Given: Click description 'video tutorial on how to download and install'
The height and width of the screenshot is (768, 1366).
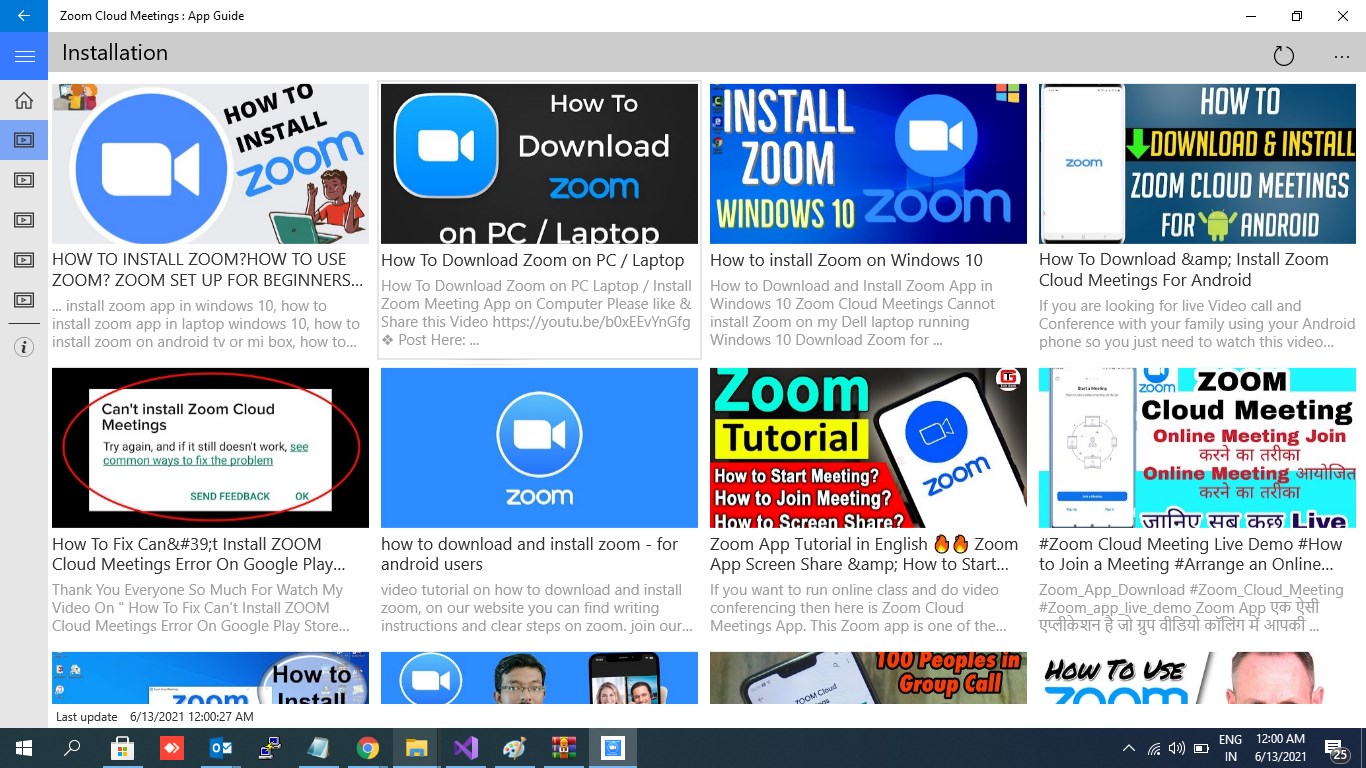Looking at the screenshot, I should (537, 608).
